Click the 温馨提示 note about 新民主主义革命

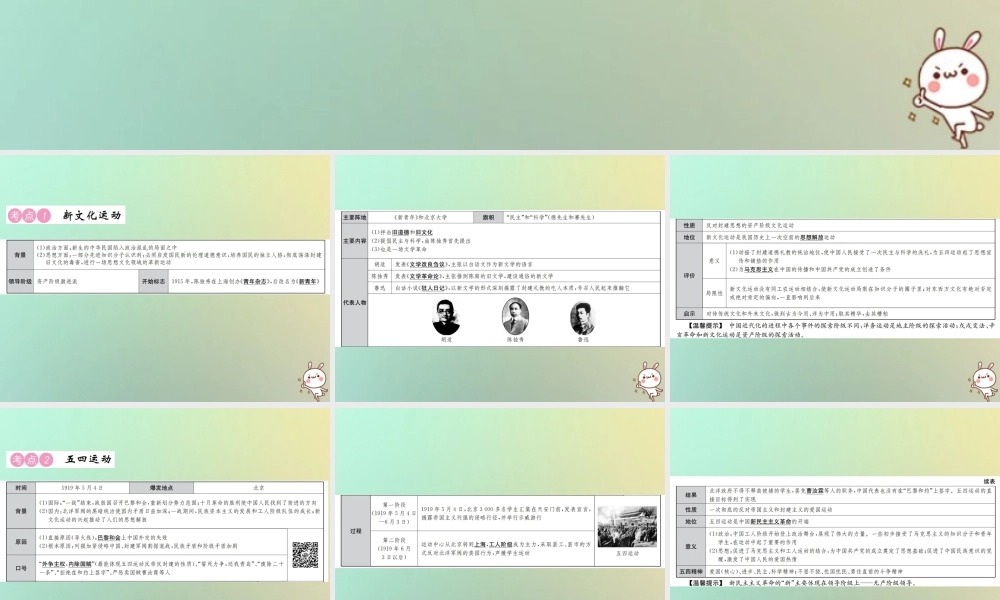coord(802,583)
